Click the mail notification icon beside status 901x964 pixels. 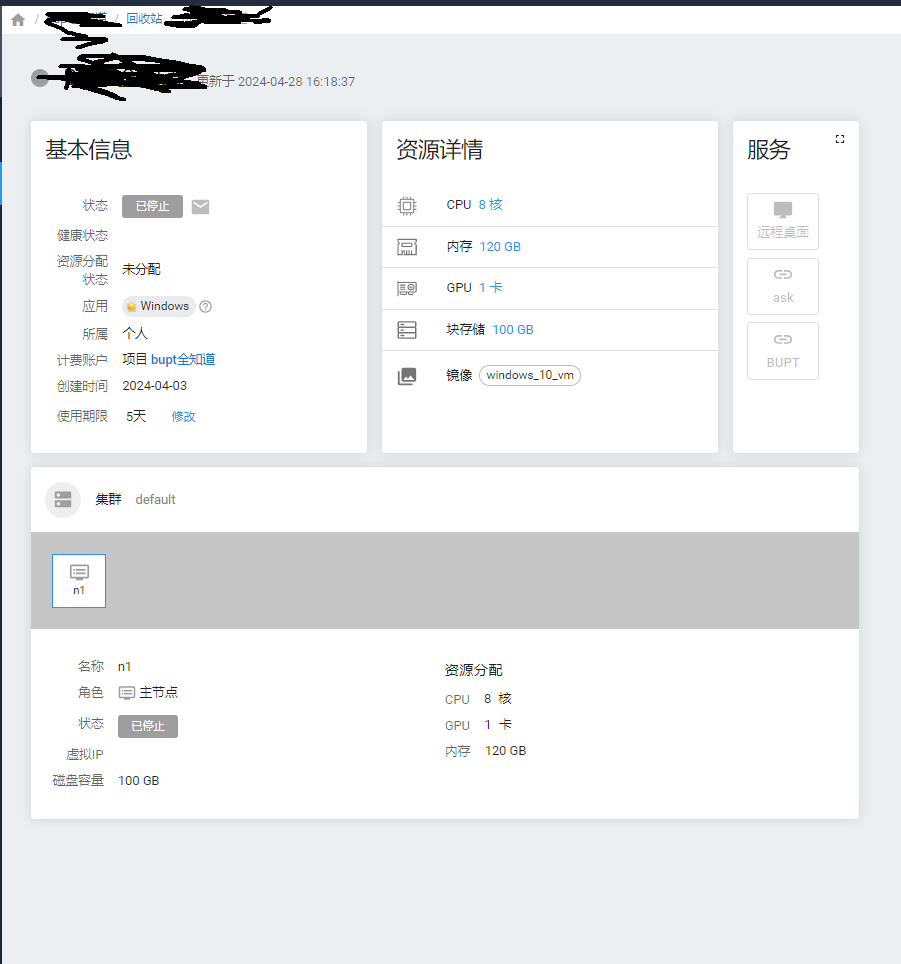(x=200, y=207)
